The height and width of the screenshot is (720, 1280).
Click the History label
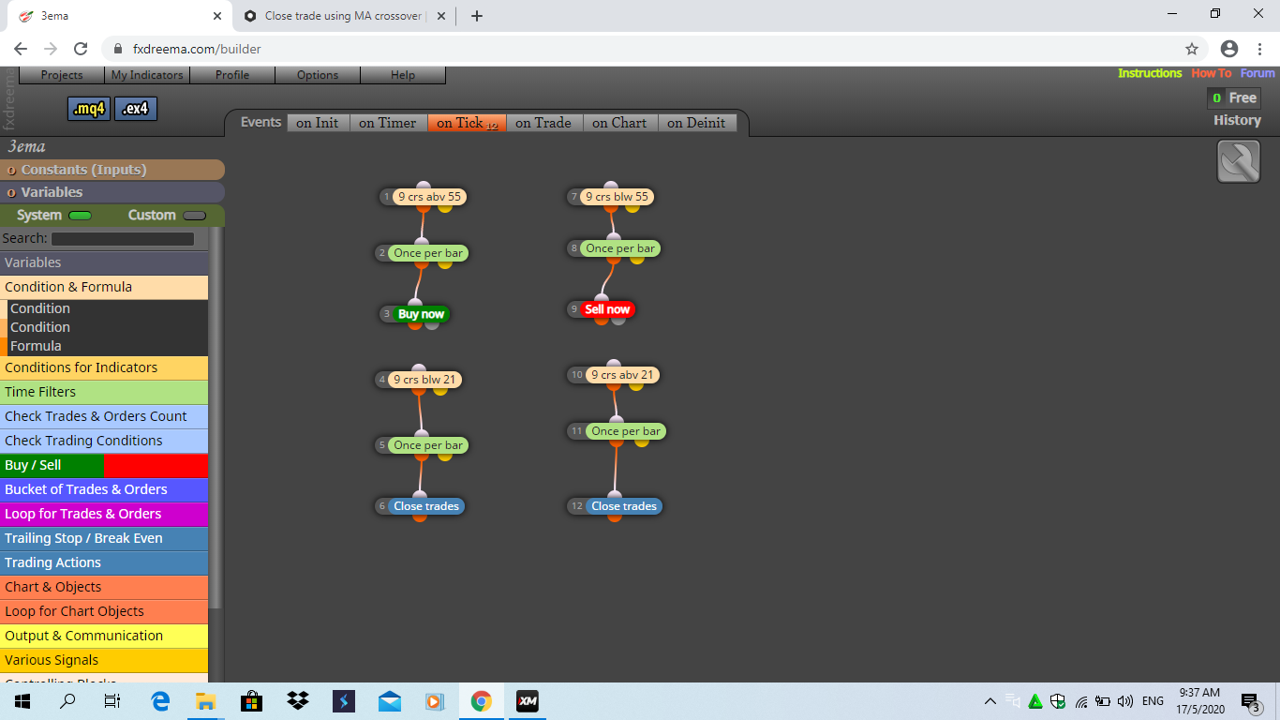(x=1237, y=120)
